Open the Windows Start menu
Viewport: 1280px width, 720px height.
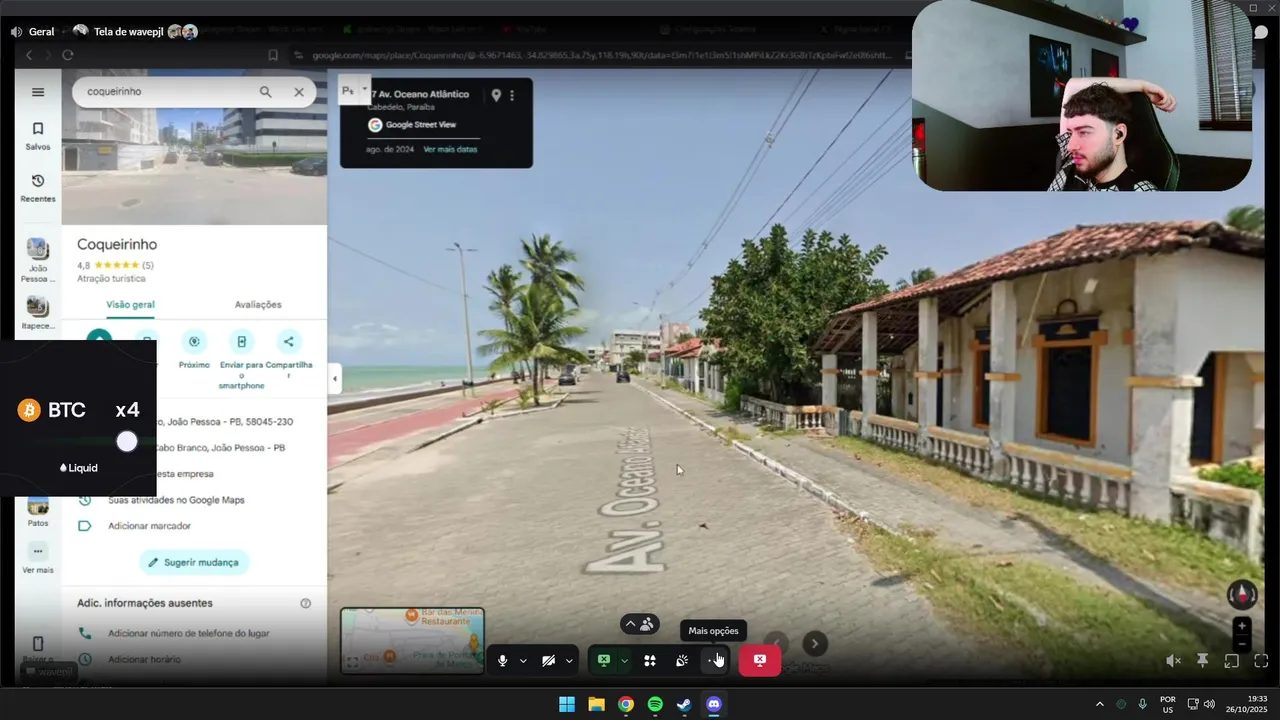tap(567, 704)
